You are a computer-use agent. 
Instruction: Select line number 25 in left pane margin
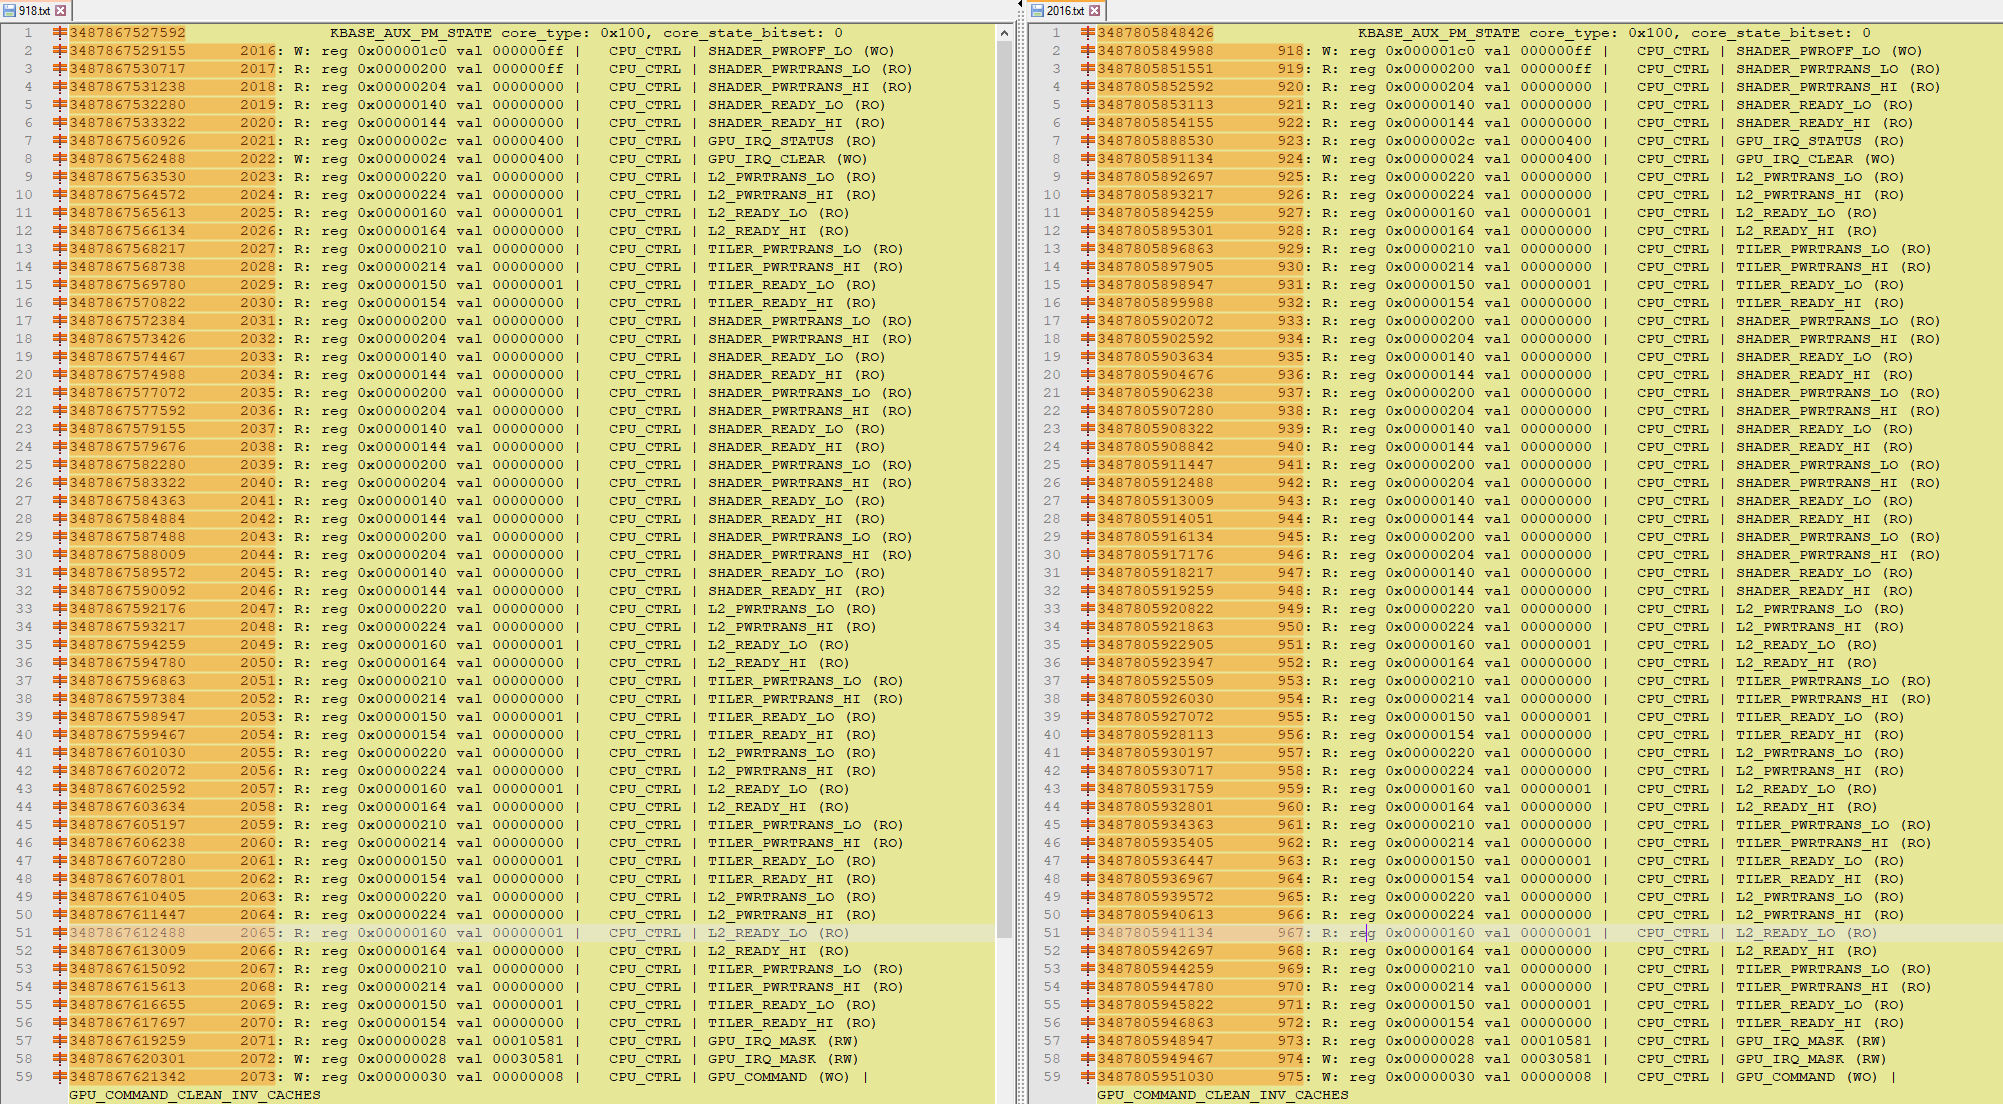[24, 465]
